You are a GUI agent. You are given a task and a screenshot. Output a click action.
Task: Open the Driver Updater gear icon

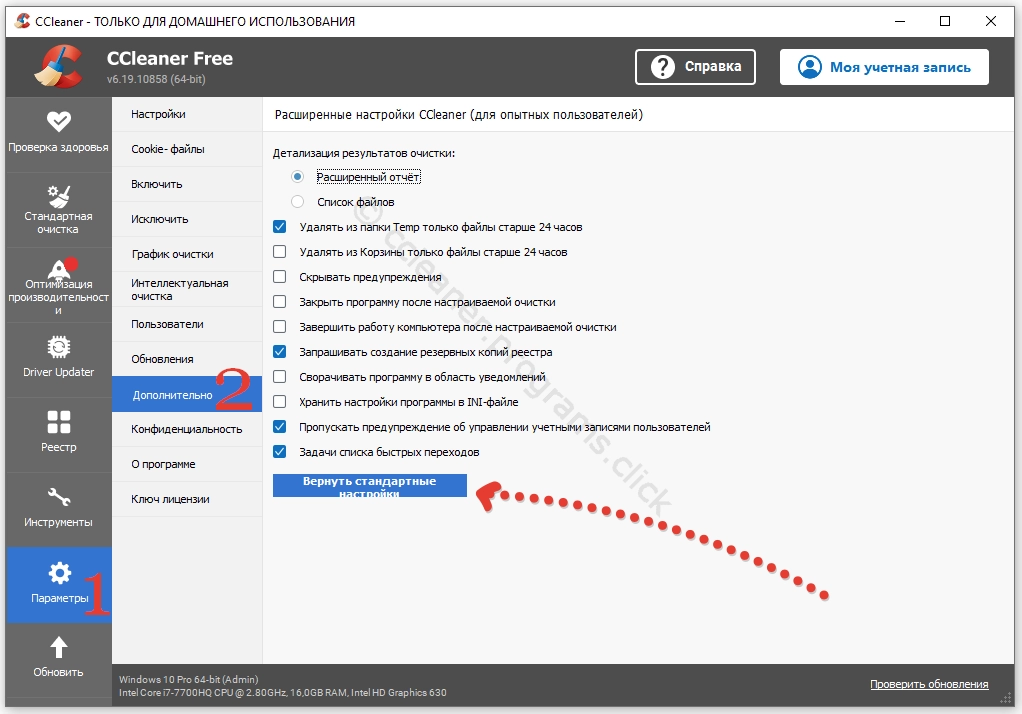point(58,347)
